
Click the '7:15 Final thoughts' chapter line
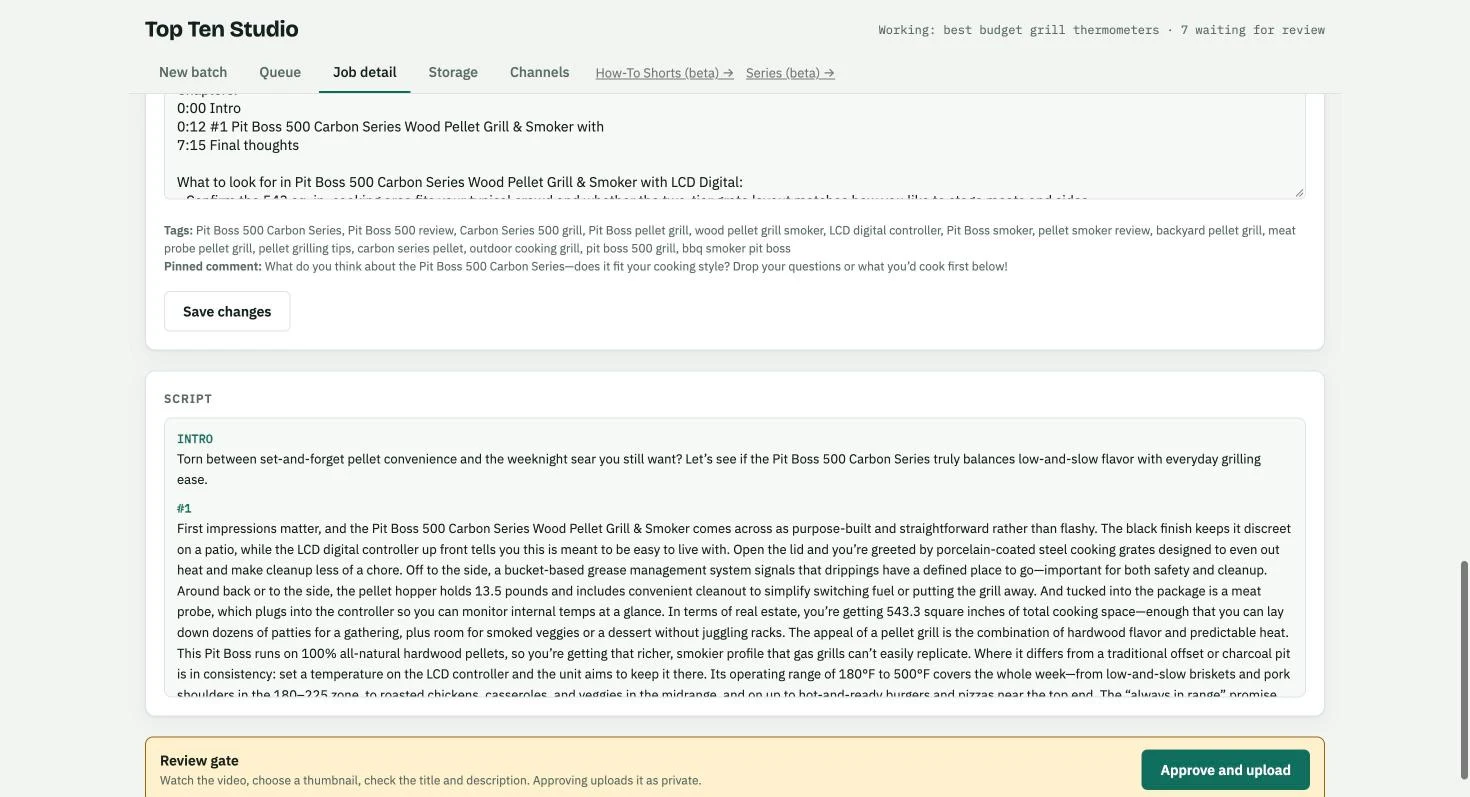point(238,145)
